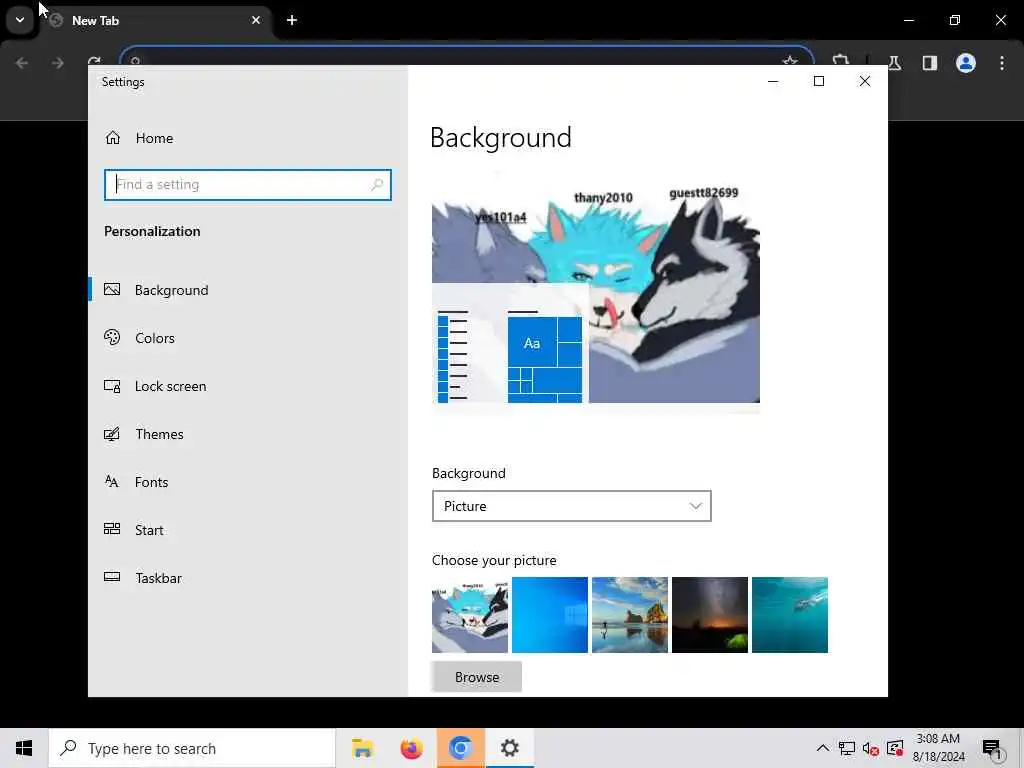The height and width of the screenshot is (768, 1024).
Task: Open the Windows Start menu
Action: tap(24, 748)
